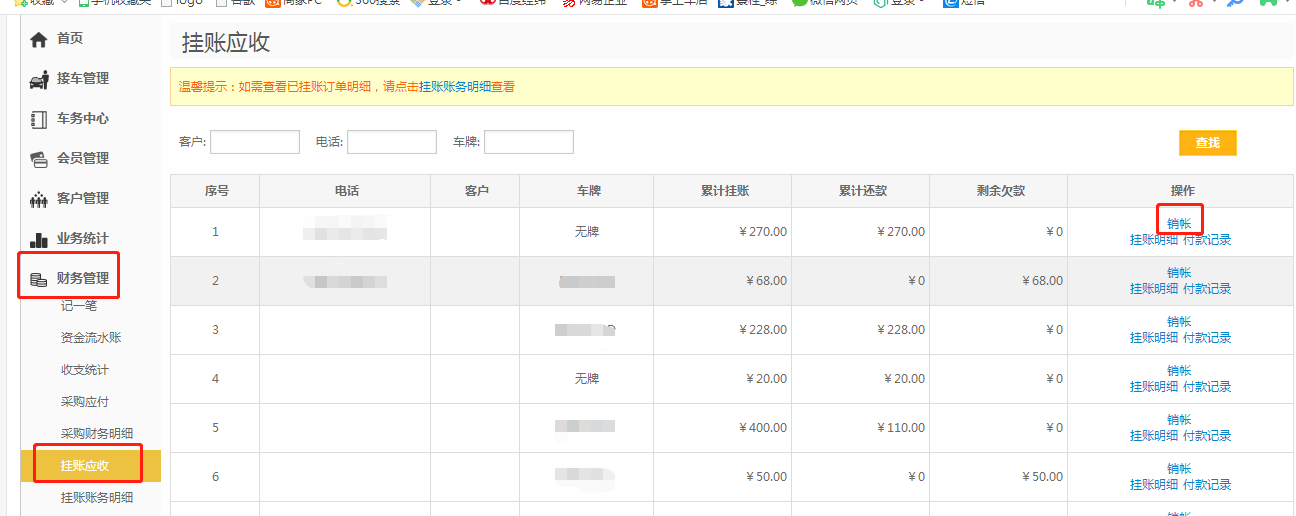The height and width of the screenshot is (516, 1296).
Task: Select 收支统计 in the finance submenu
Action: click(85, 370)
